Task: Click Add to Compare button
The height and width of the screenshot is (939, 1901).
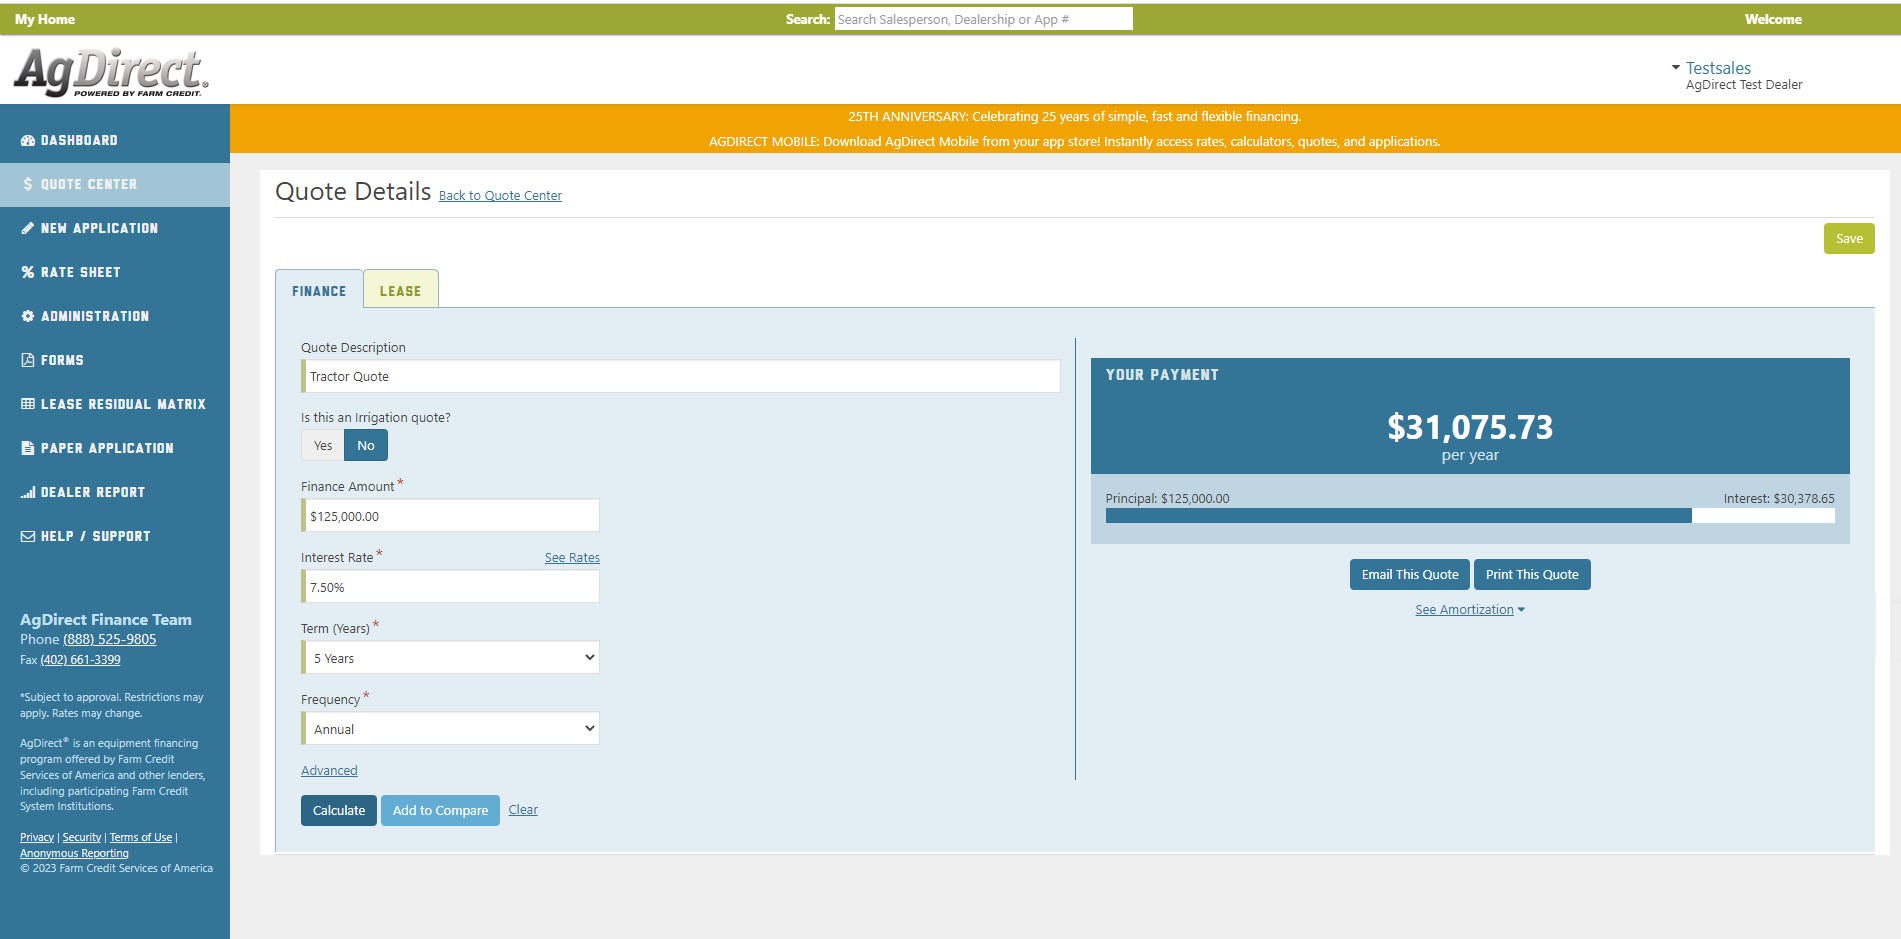Action: click(440, 811)
